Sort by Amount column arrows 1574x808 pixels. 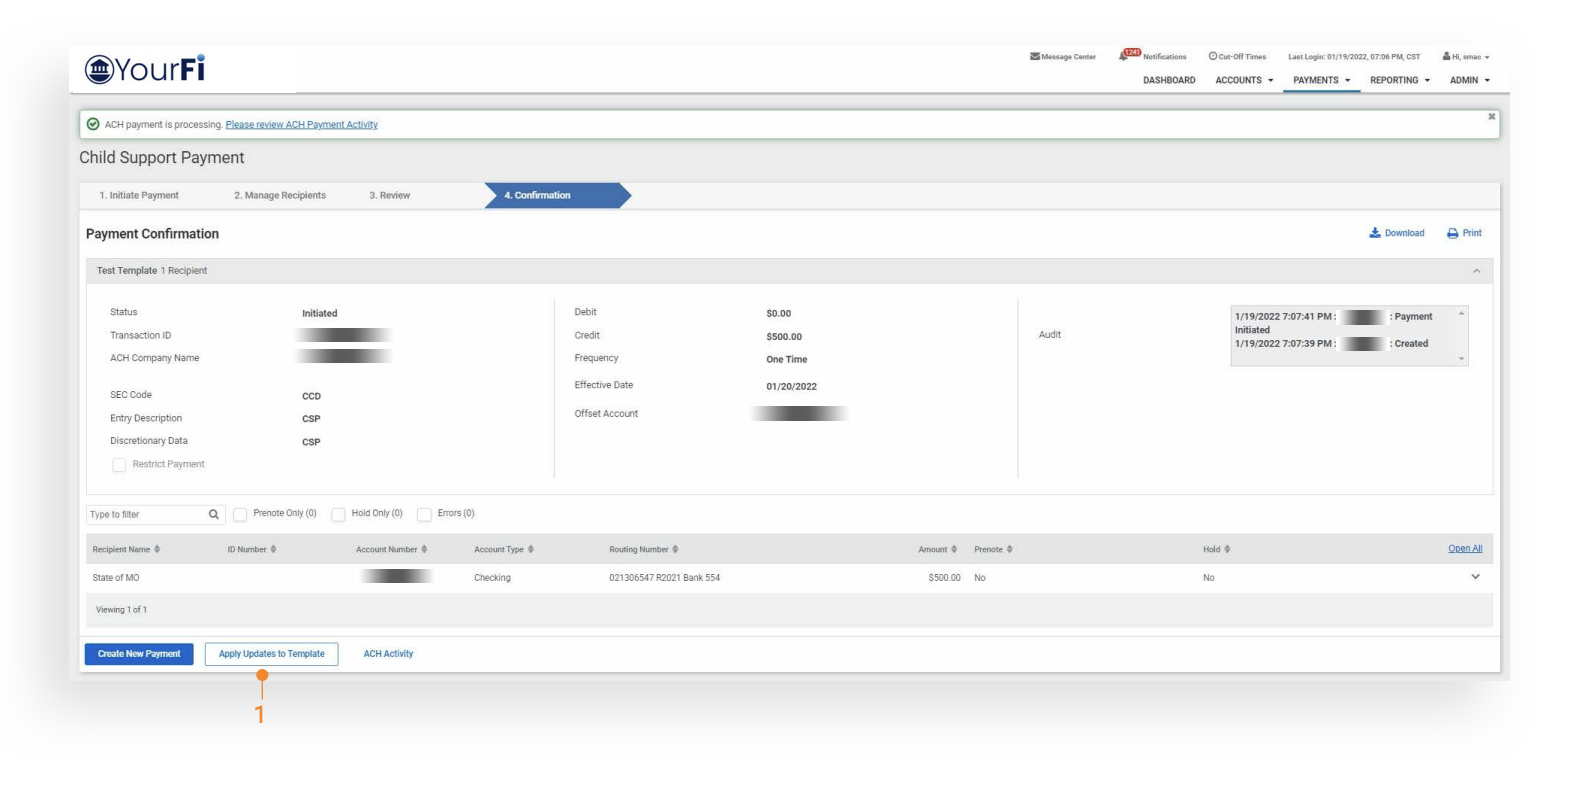954,549
